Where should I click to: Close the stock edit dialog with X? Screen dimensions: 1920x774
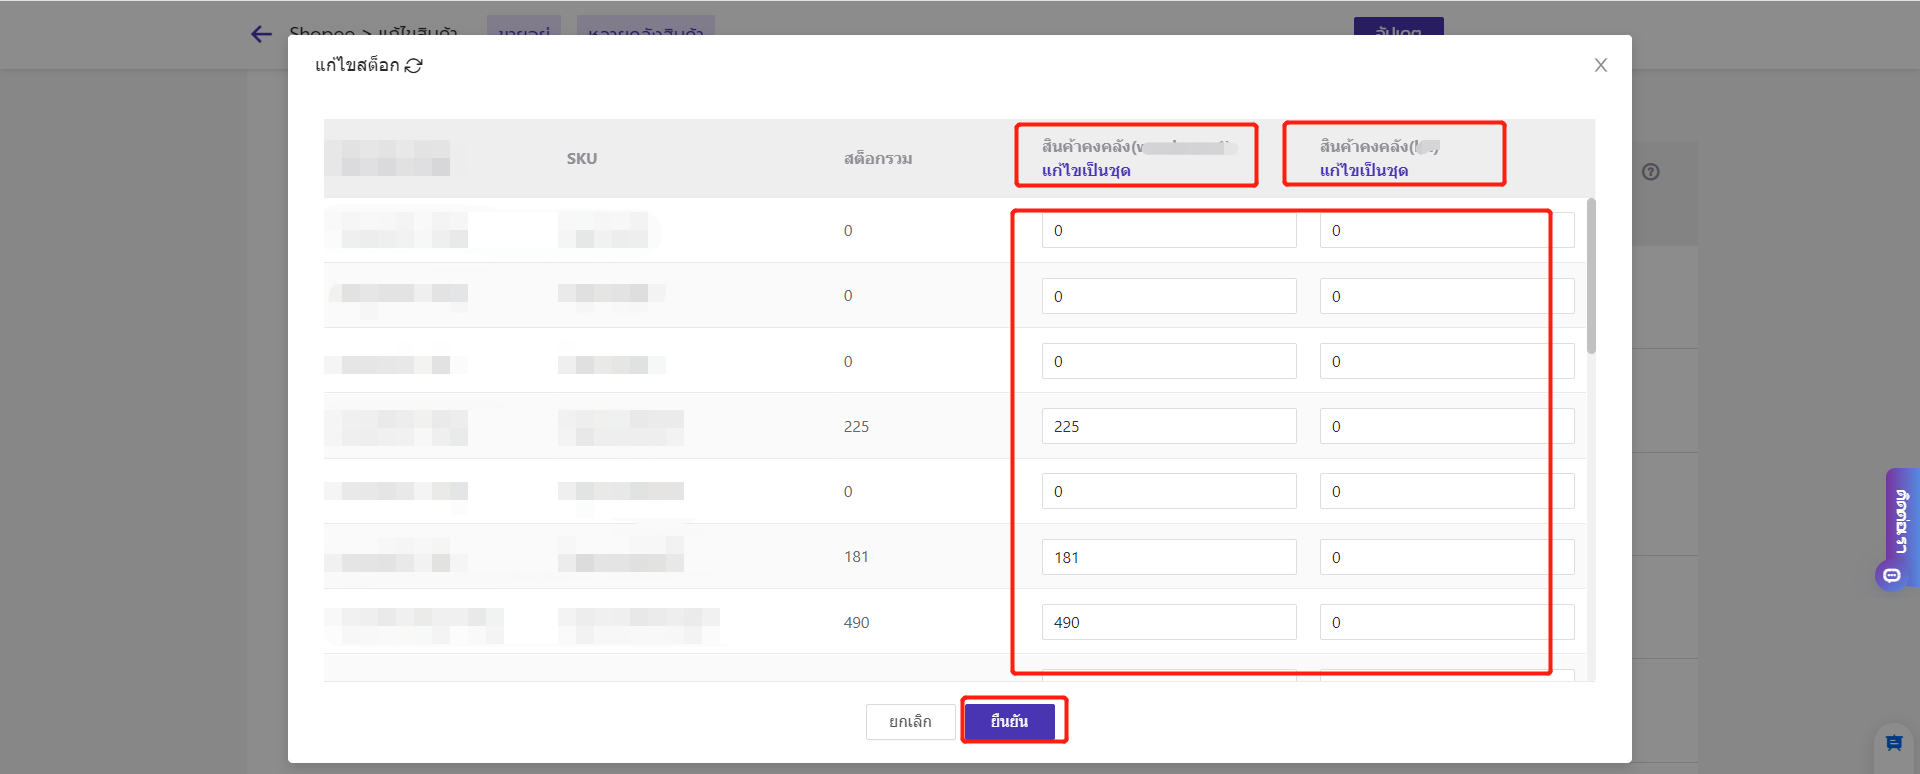(x=1600, y=65)
